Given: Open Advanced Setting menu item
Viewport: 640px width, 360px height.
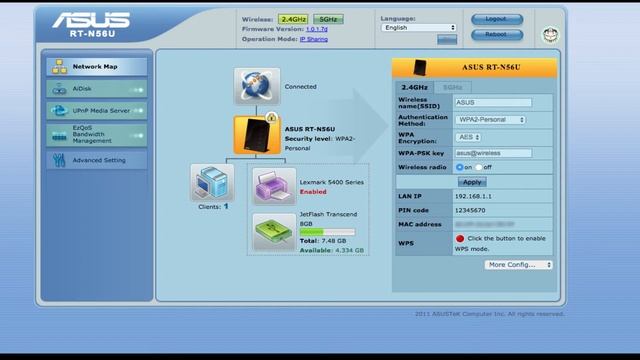Looking at the screenshot, I should tap(97, 160).
